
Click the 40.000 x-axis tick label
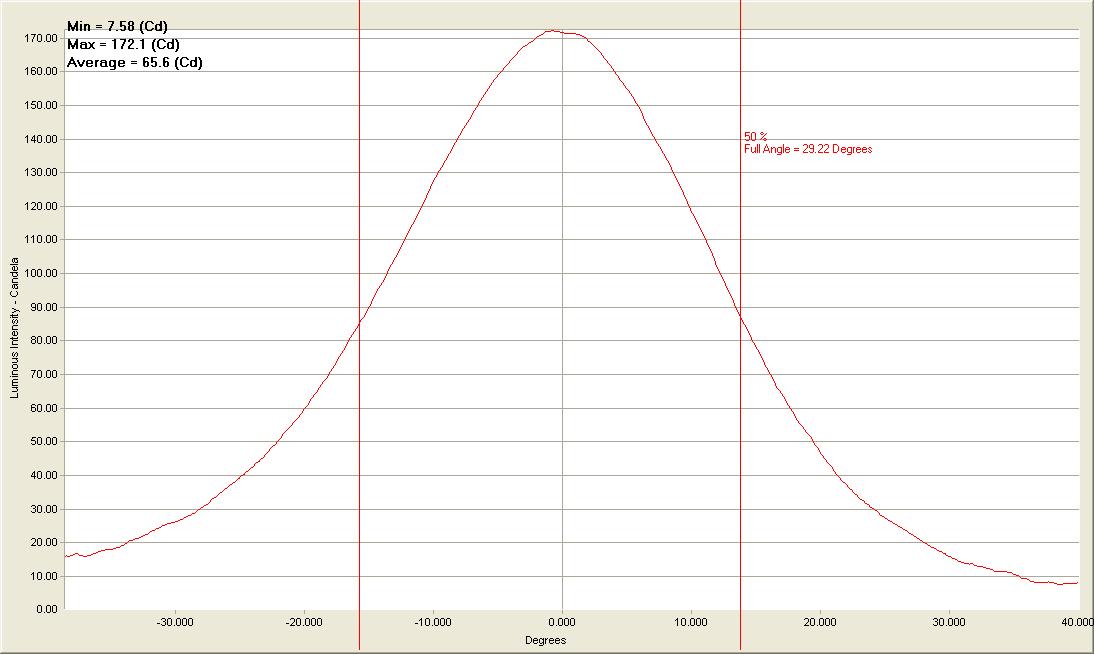1076,621
